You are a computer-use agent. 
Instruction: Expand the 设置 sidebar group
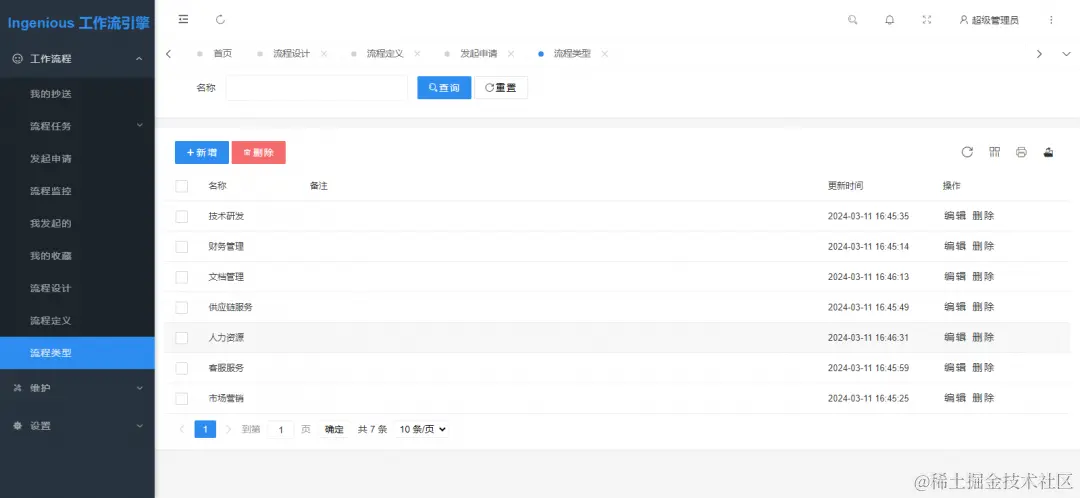point(77,426)
